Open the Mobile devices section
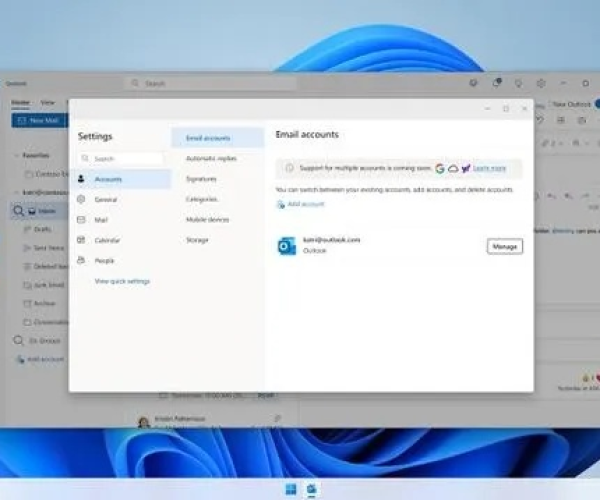Viewport: 600px width, 500px height. [x=207, y=220]
